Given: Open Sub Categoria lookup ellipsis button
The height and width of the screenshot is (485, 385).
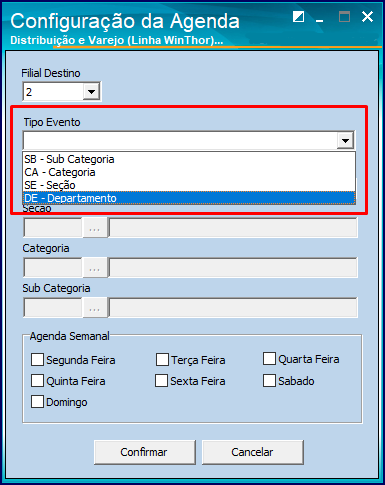Looking at the screenshot, I should 95,308.
